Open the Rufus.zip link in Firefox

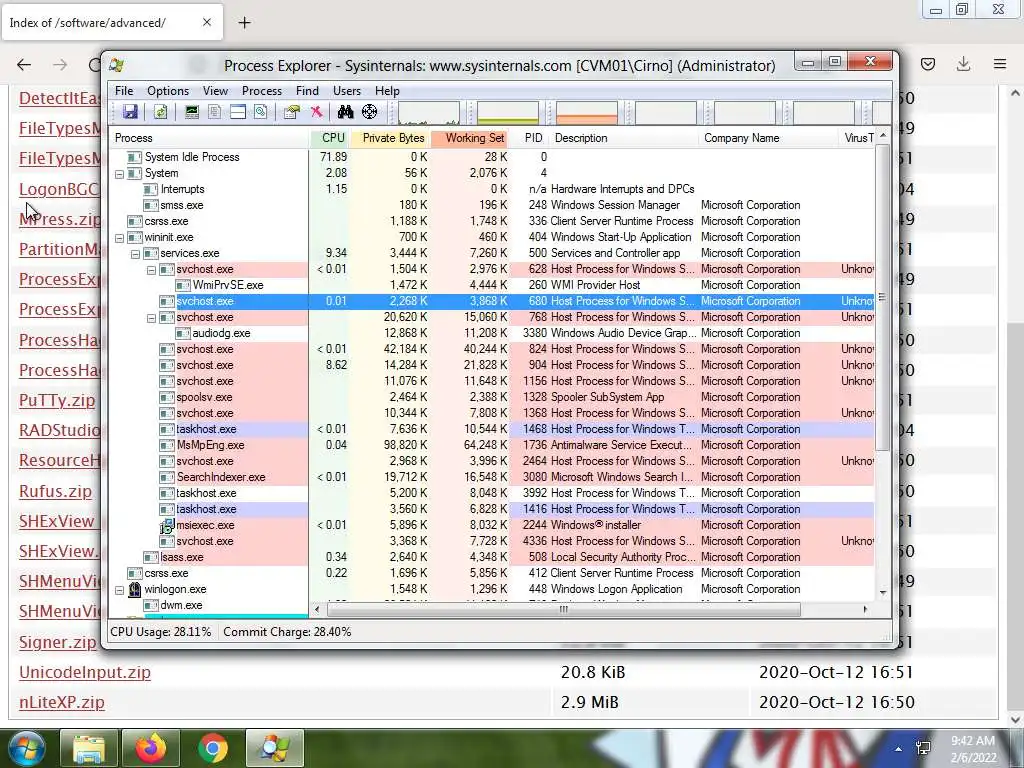click(56, 491)
